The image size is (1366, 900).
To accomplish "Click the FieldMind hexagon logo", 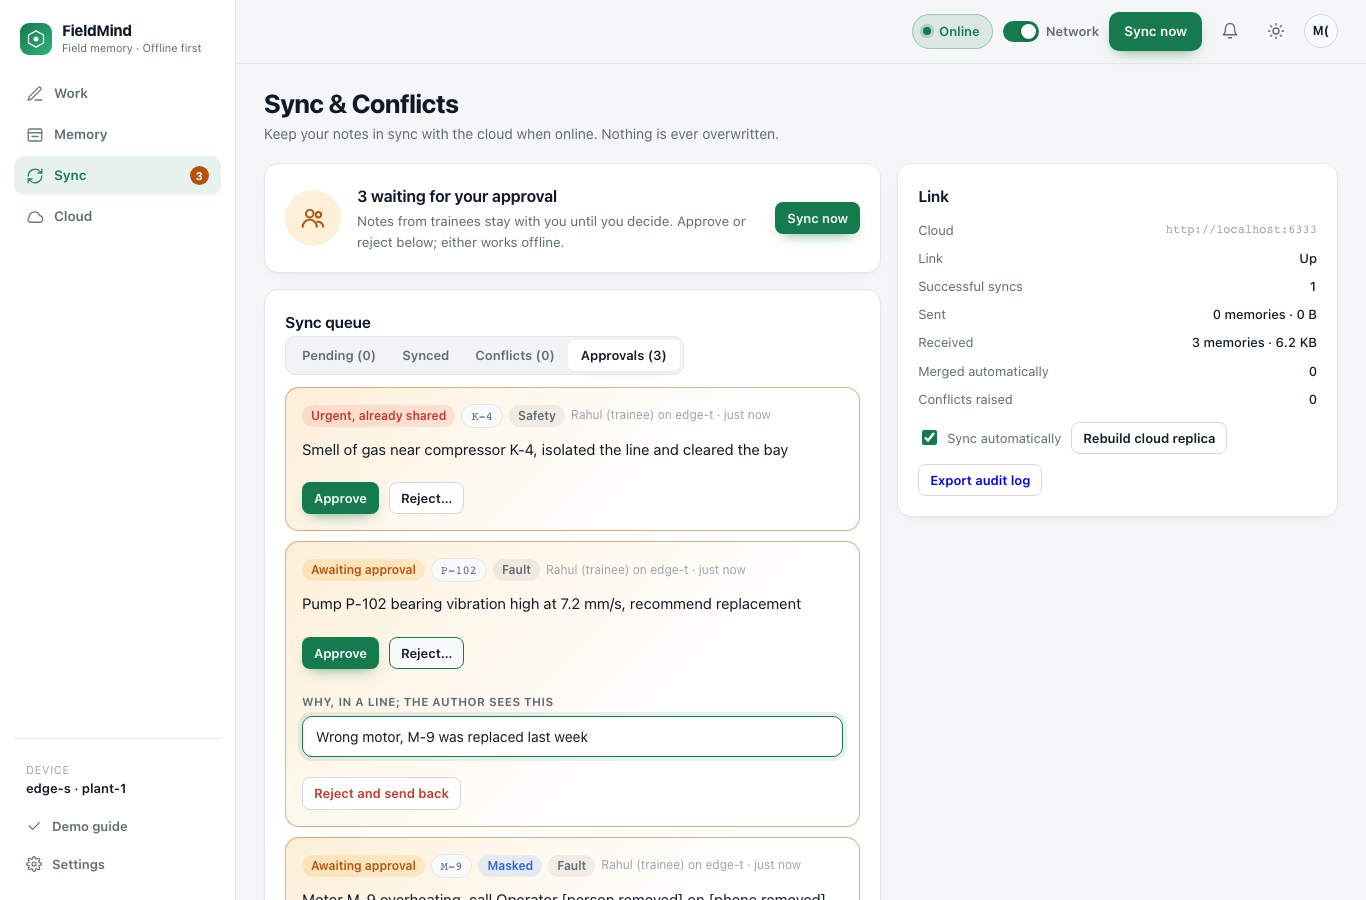I will point(36,39).
